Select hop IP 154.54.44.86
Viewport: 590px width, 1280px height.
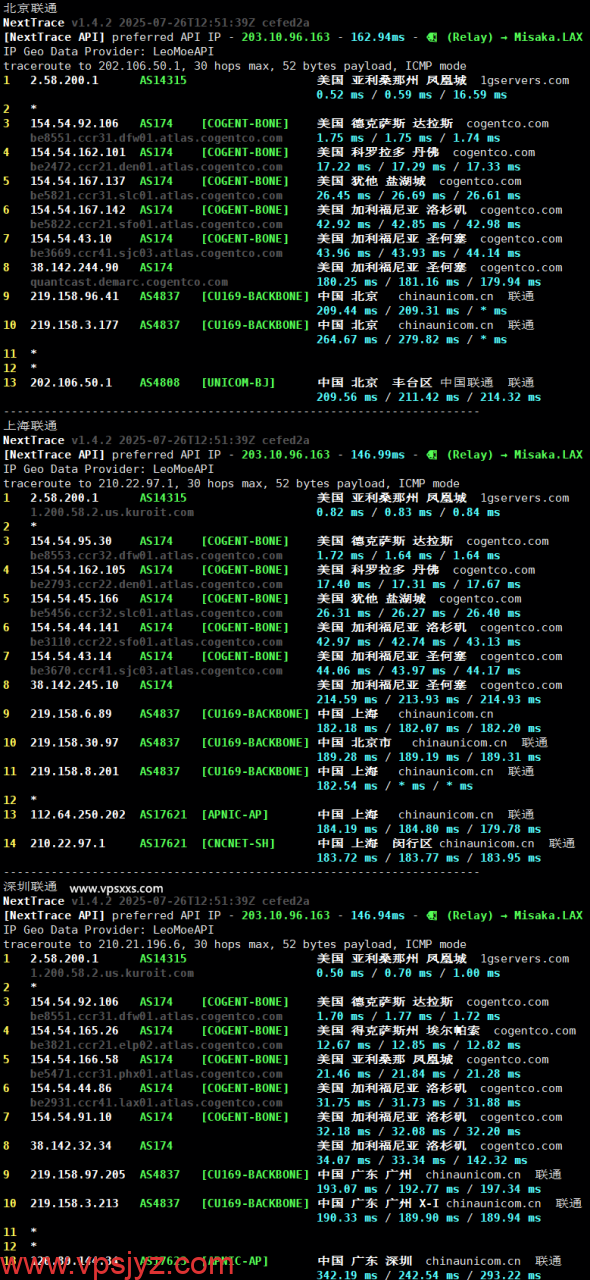(x=71, y=1088)
